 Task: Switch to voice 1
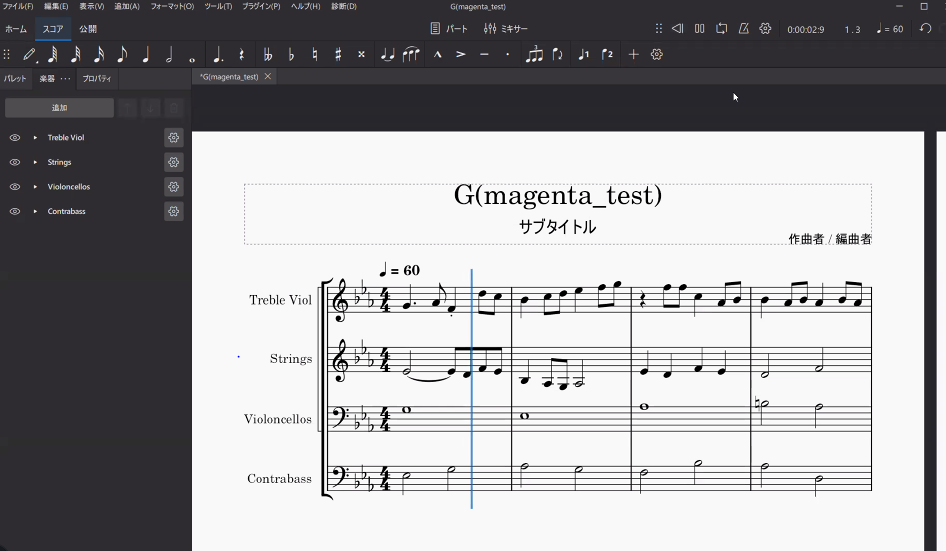click(583, 55)
